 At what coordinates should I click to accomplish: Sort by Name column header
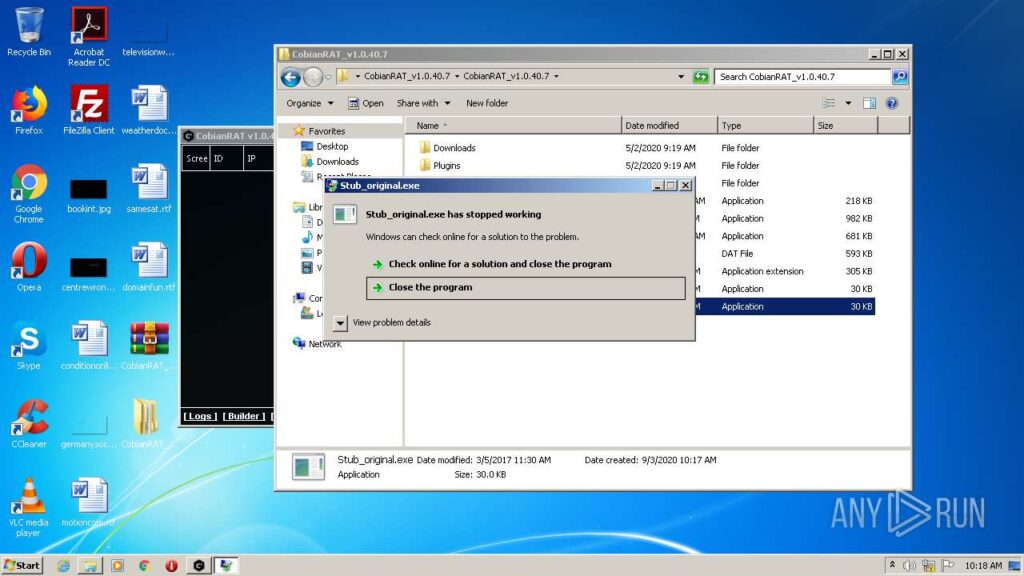(513, 125)
